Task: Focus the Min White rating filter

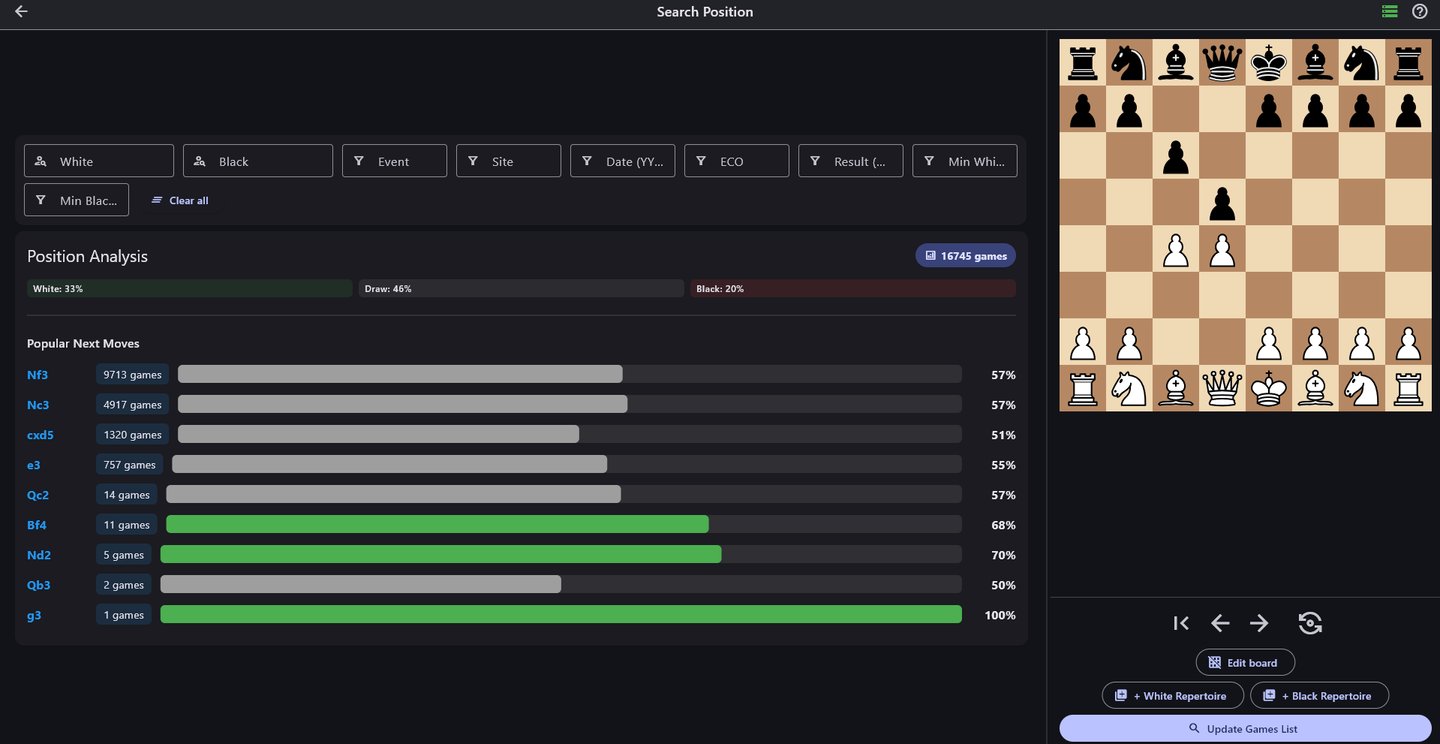Action: click(x=964, y=161)
